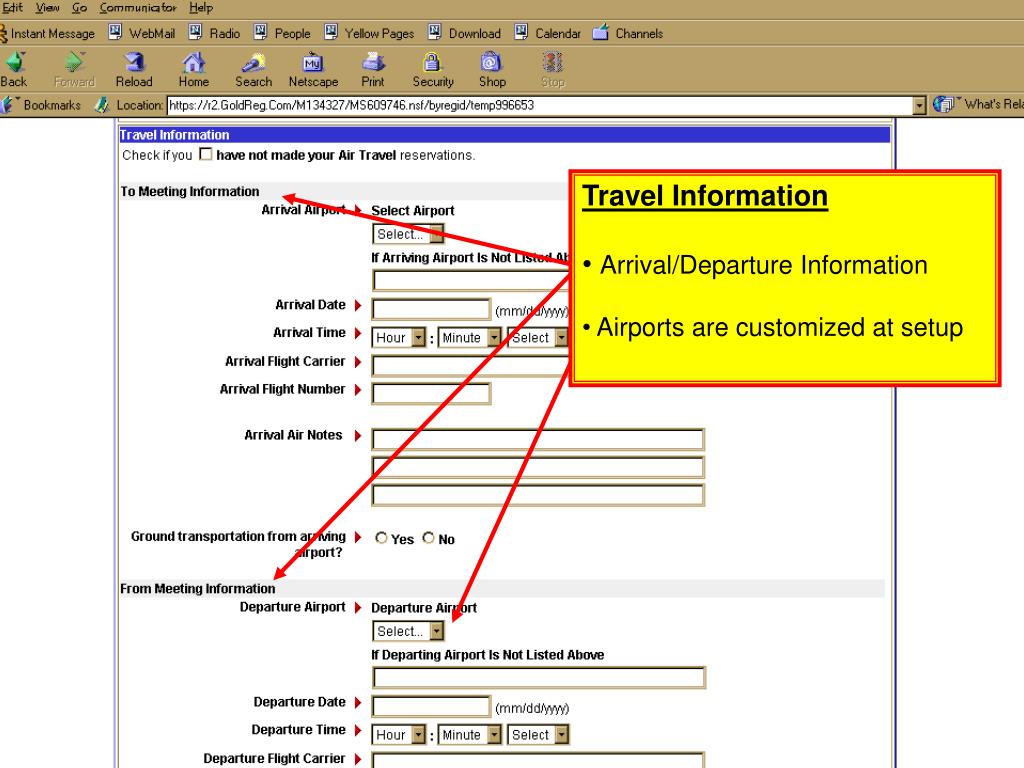Open the Go menu

point(80,8)
